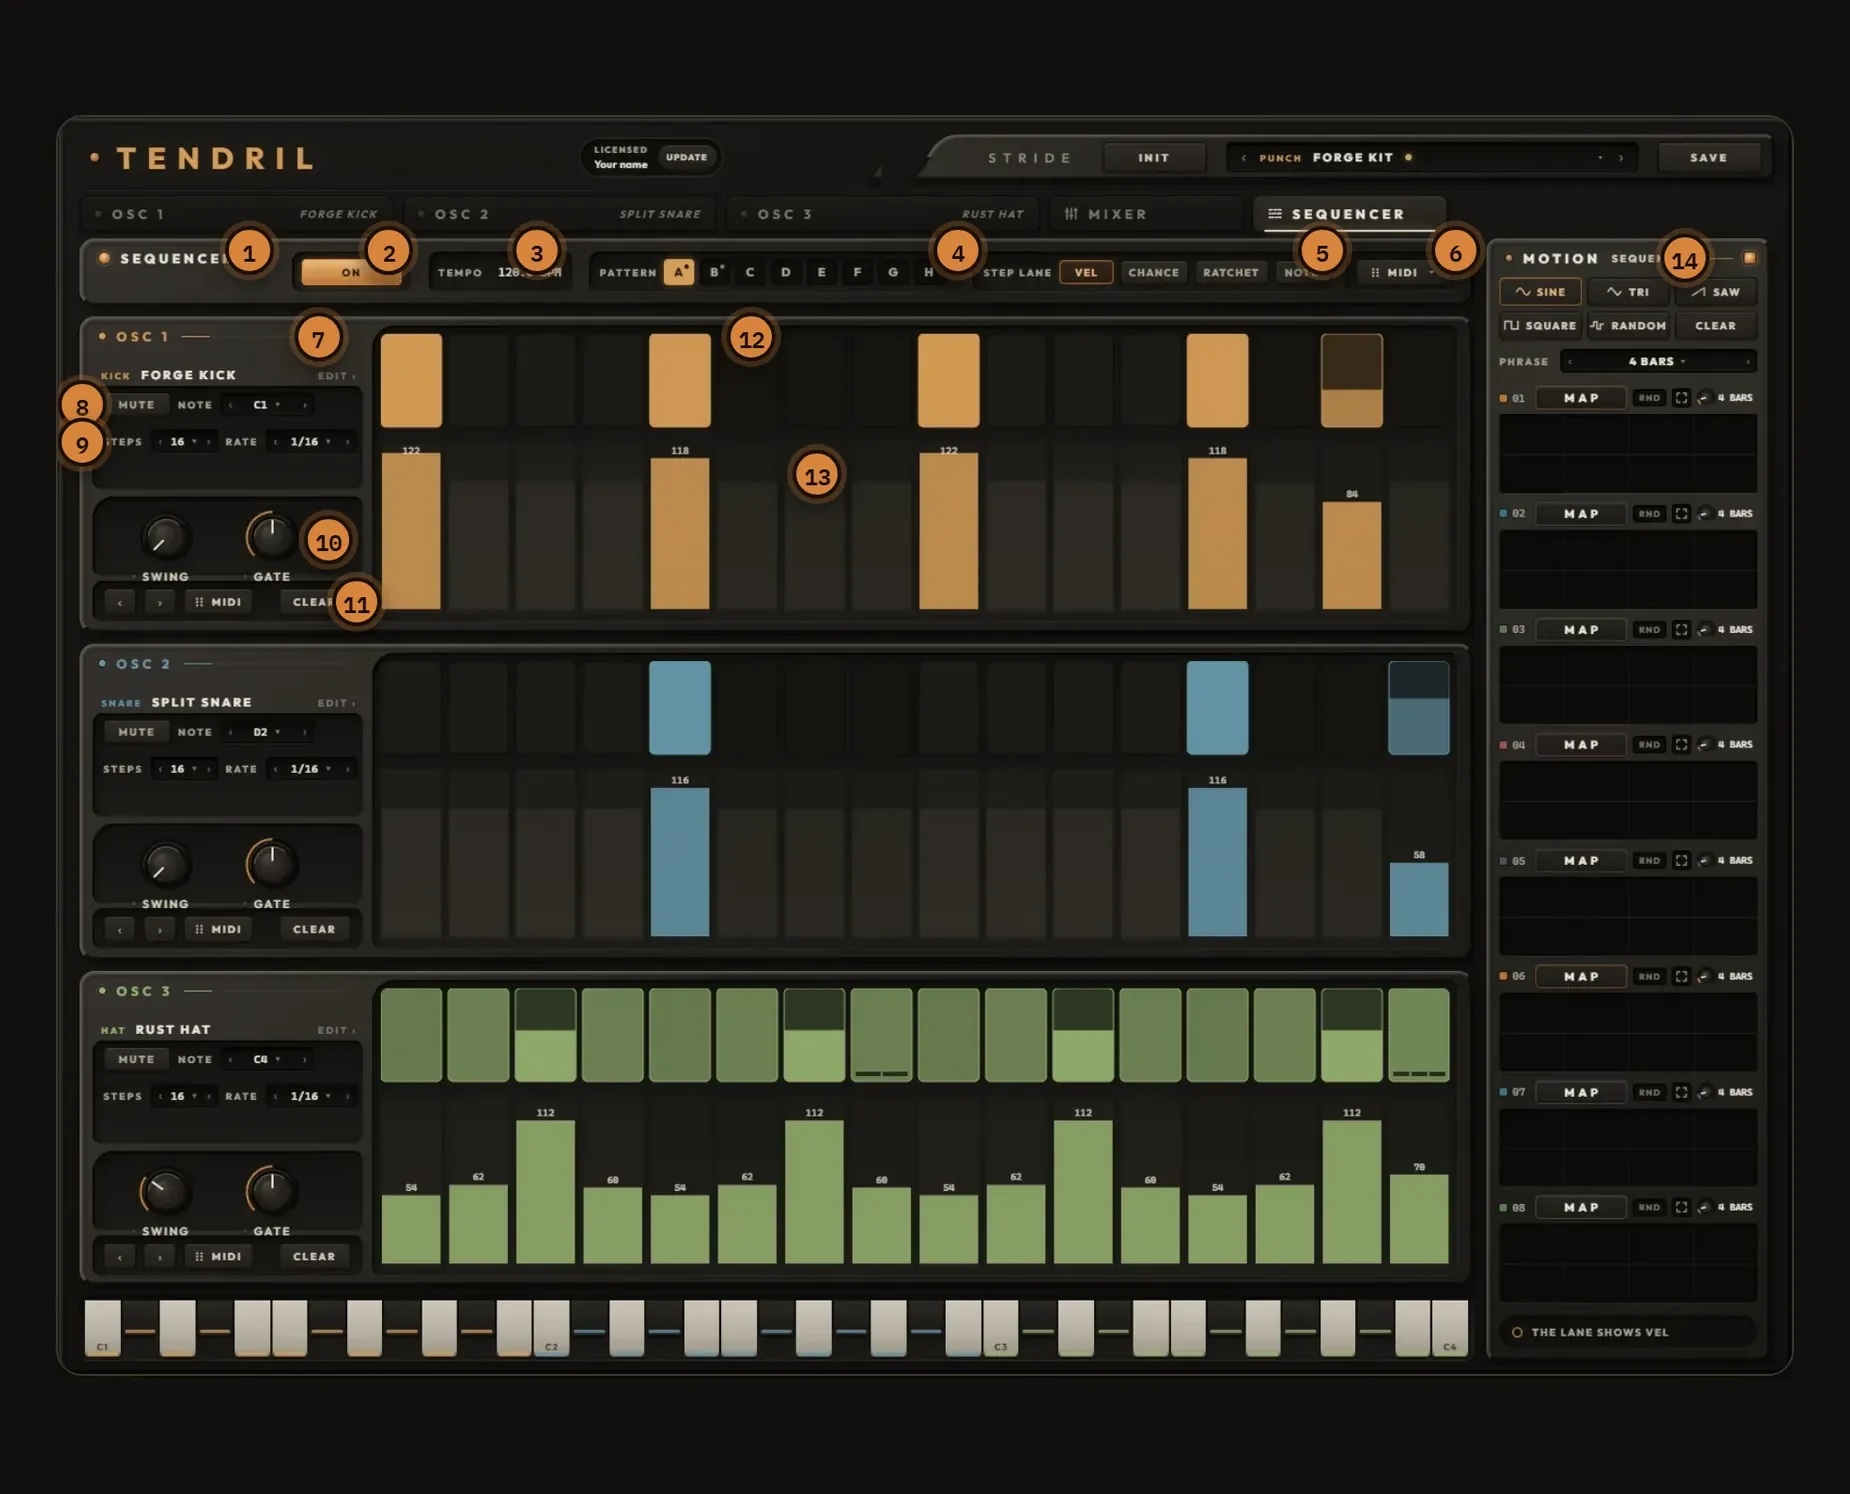Adjust the OSC 3 Gate knob
This screenshot has height=1494, width=1850.
coord(271,1192)
